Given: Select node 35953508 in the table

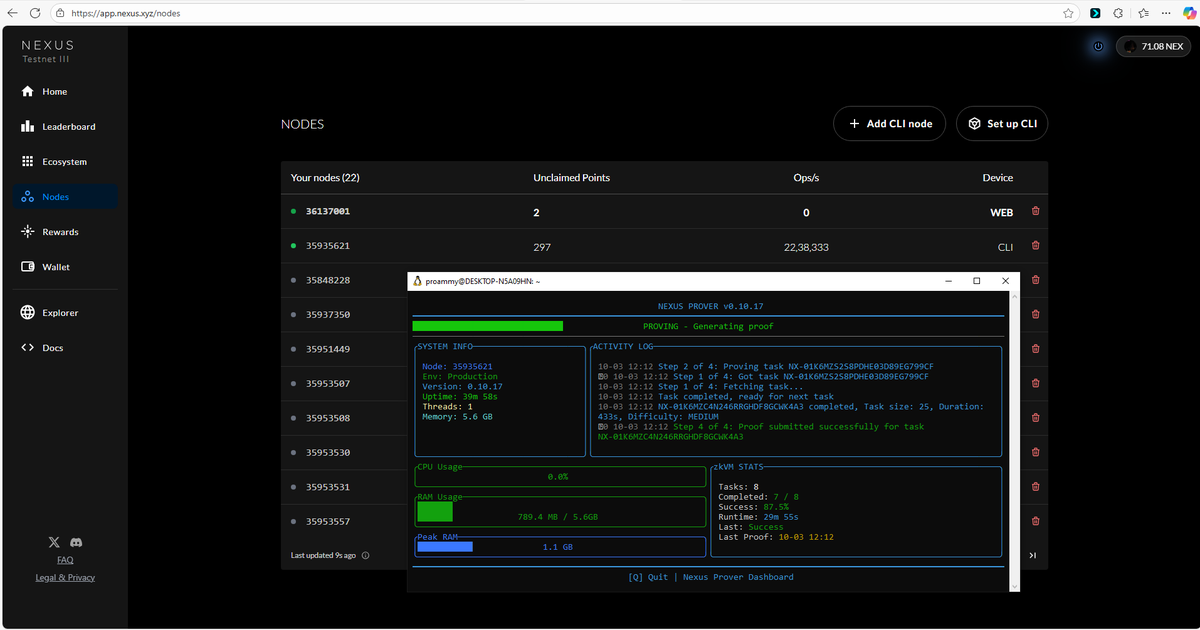Looking at the screenshot, I should (328, 418).
